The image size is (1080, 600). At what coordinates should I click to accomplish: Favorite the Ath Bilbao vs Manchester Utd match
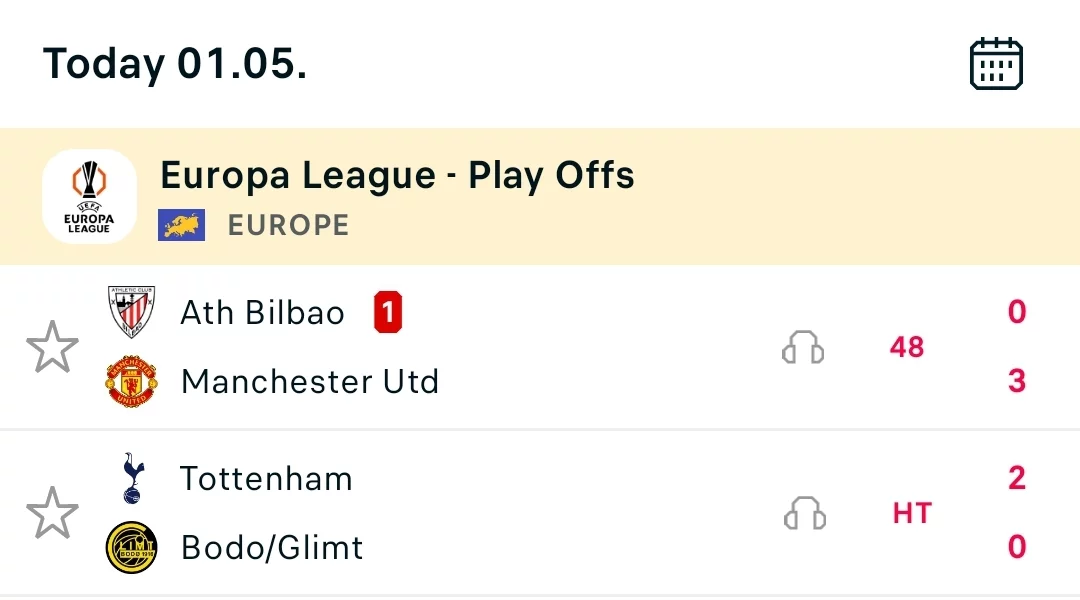pos(52,347)
